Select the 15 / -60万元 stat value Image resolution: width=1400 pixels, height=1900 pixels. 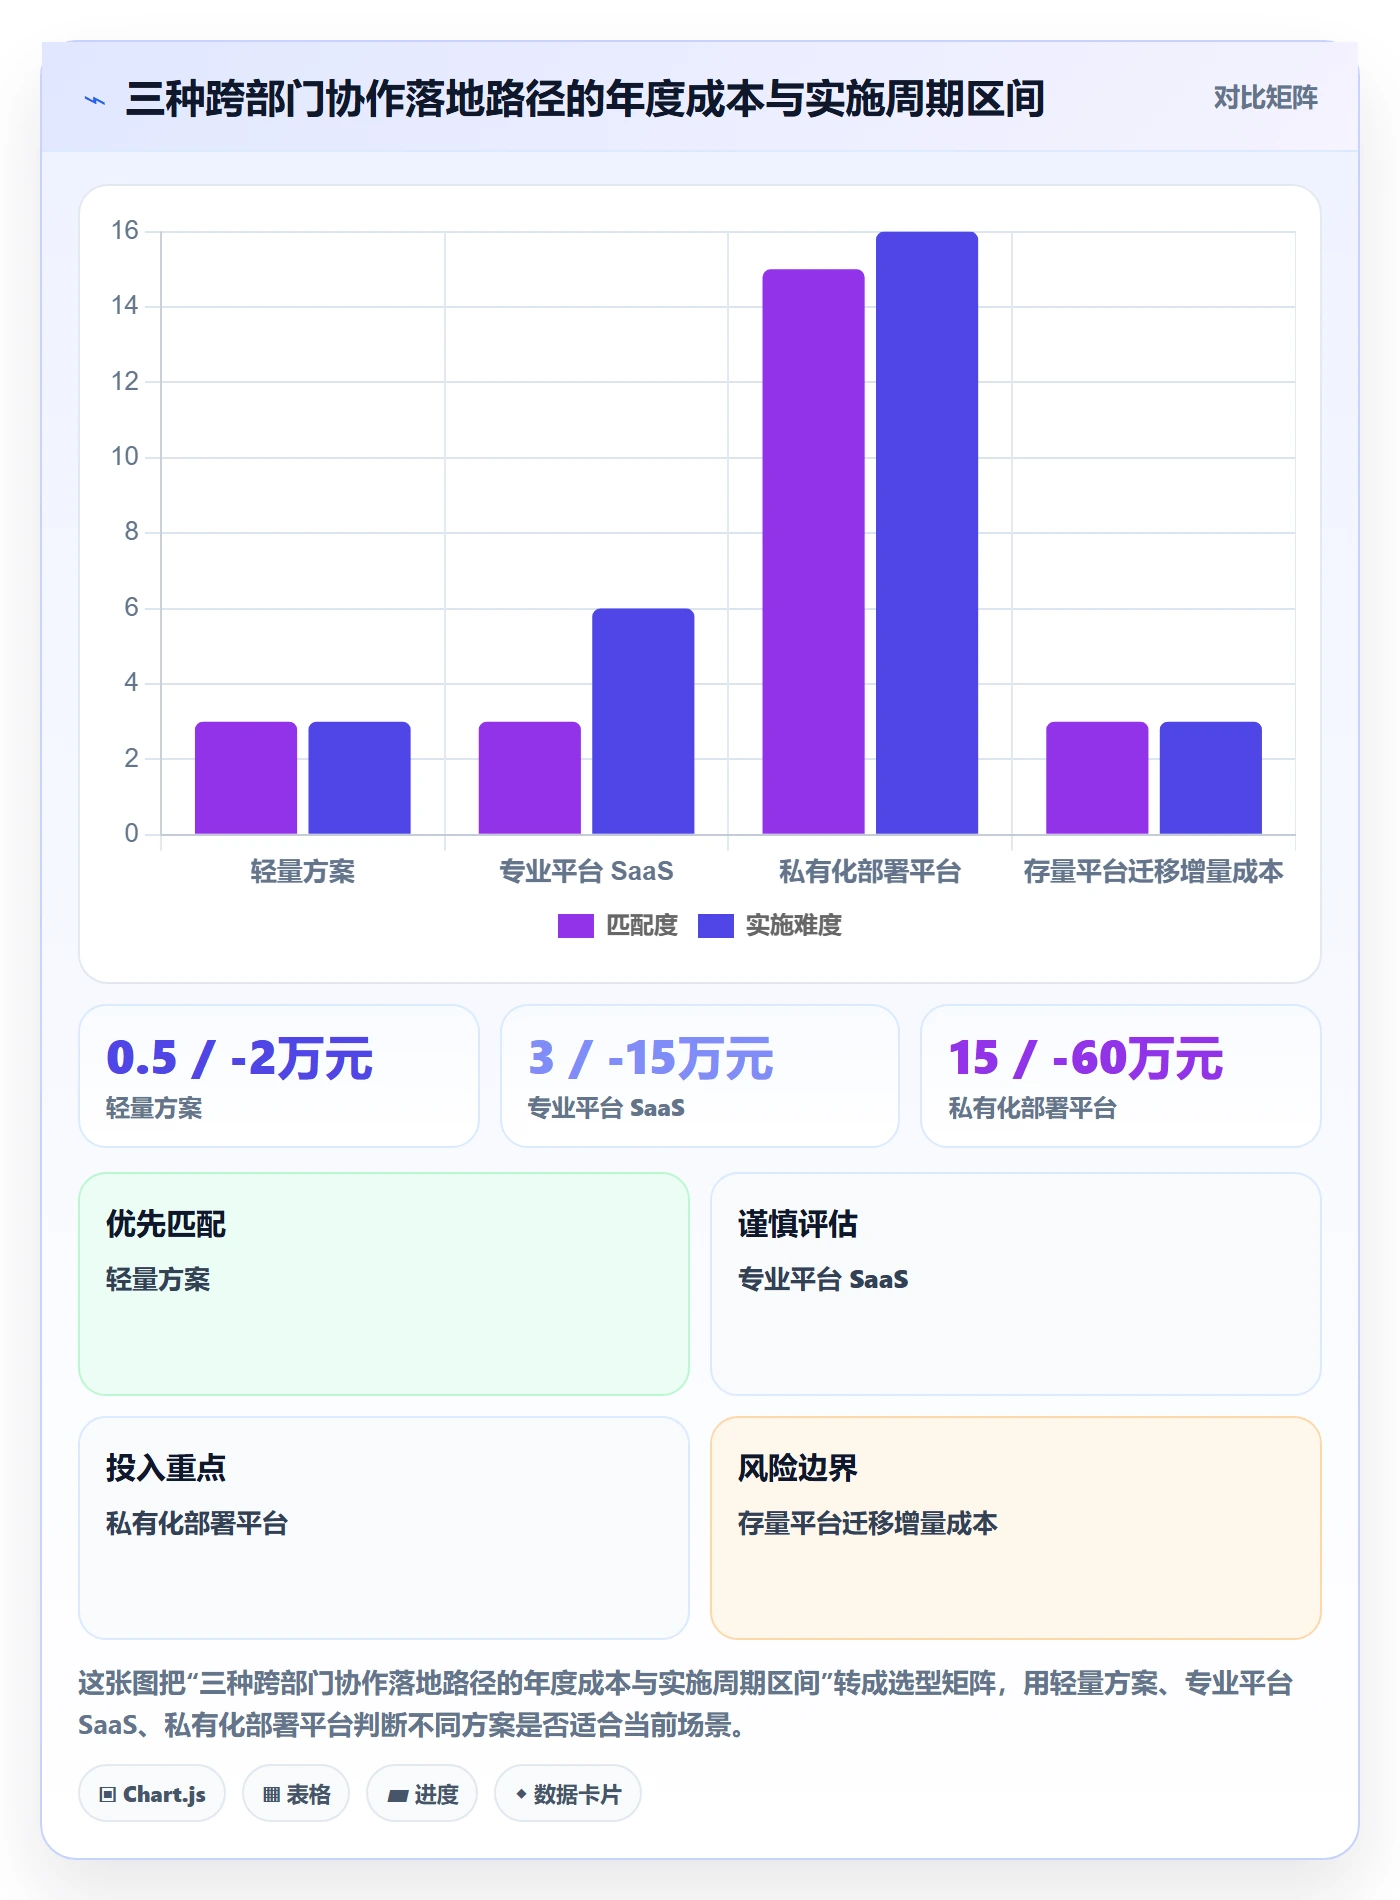[x=1086, y=1058]
